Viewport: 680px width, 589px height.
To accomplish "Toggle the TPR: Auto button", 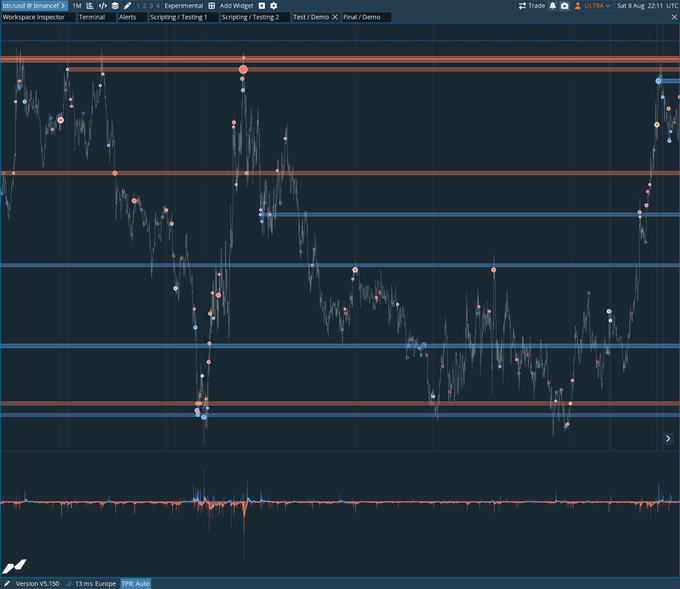I will 135,583.
